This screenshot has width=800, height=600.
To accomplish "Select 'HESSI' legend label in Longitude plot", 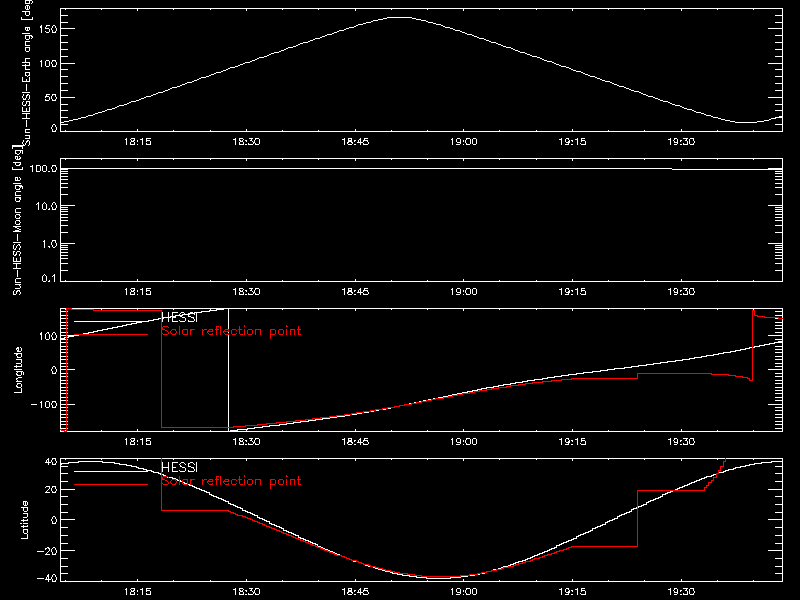I will point(179,318).
